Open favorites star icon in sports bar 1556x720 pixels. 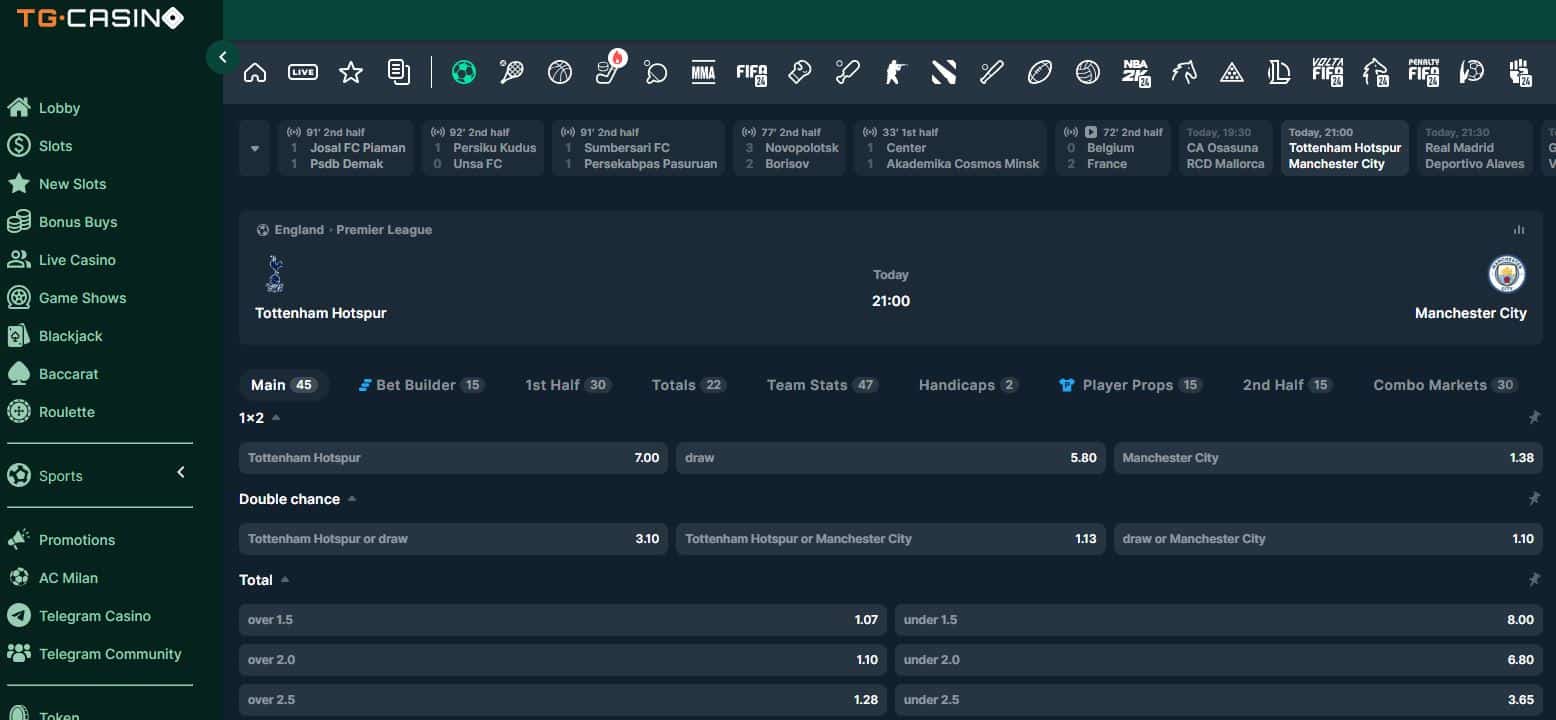point(351,72)
